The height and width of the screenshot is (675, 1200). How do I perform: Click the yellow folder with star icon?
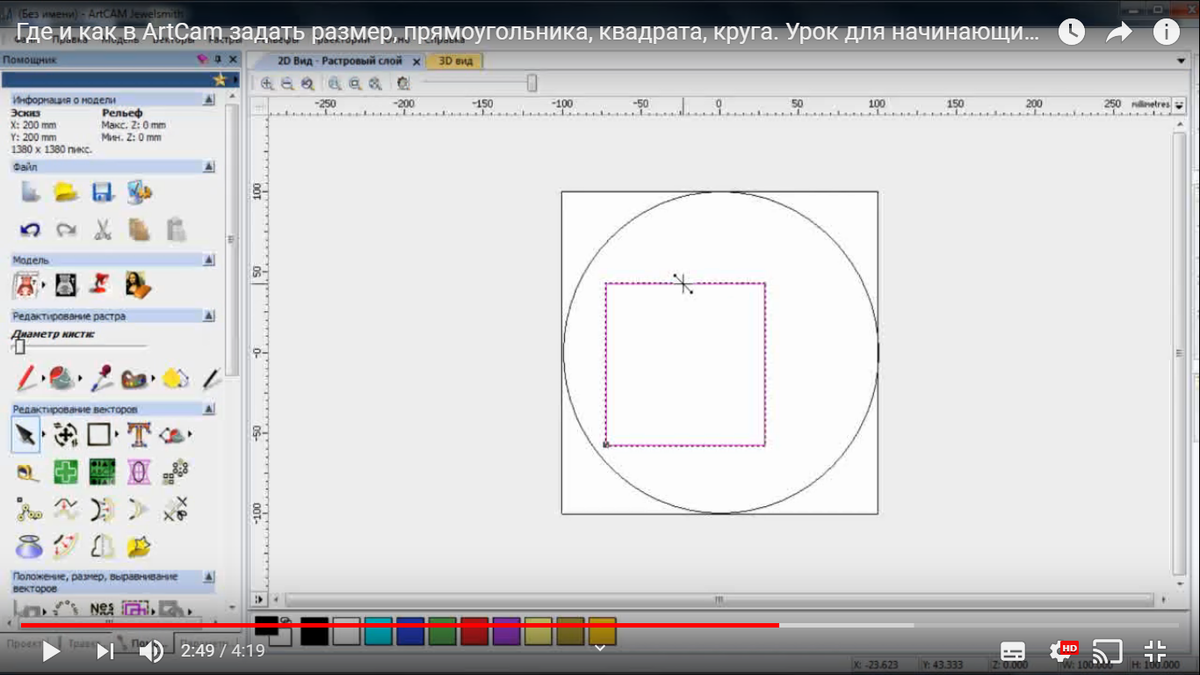139,546
